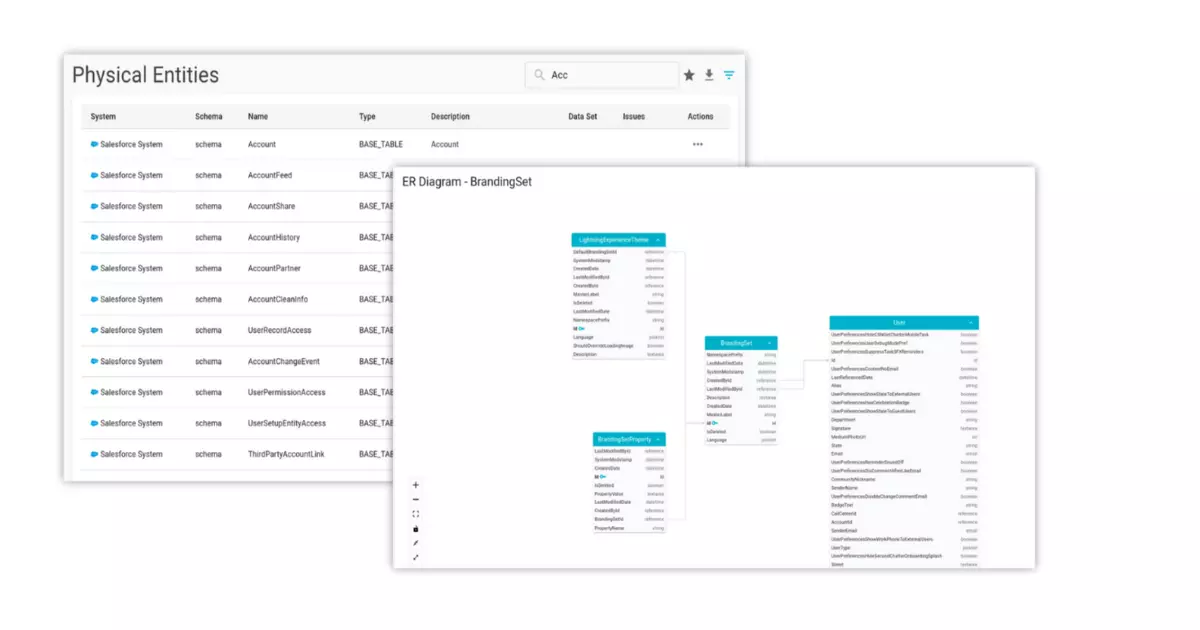Click the magnifier search icon
Image resolution: width=1200 pixels, height=630 pixels.
pos(540,75)
